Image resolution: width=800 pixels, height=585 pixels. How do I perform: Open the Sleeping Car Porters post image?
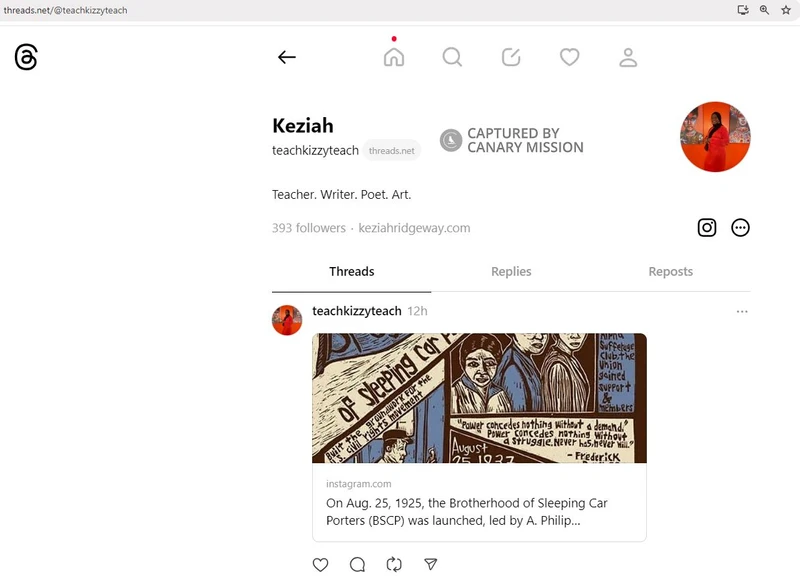479,398
